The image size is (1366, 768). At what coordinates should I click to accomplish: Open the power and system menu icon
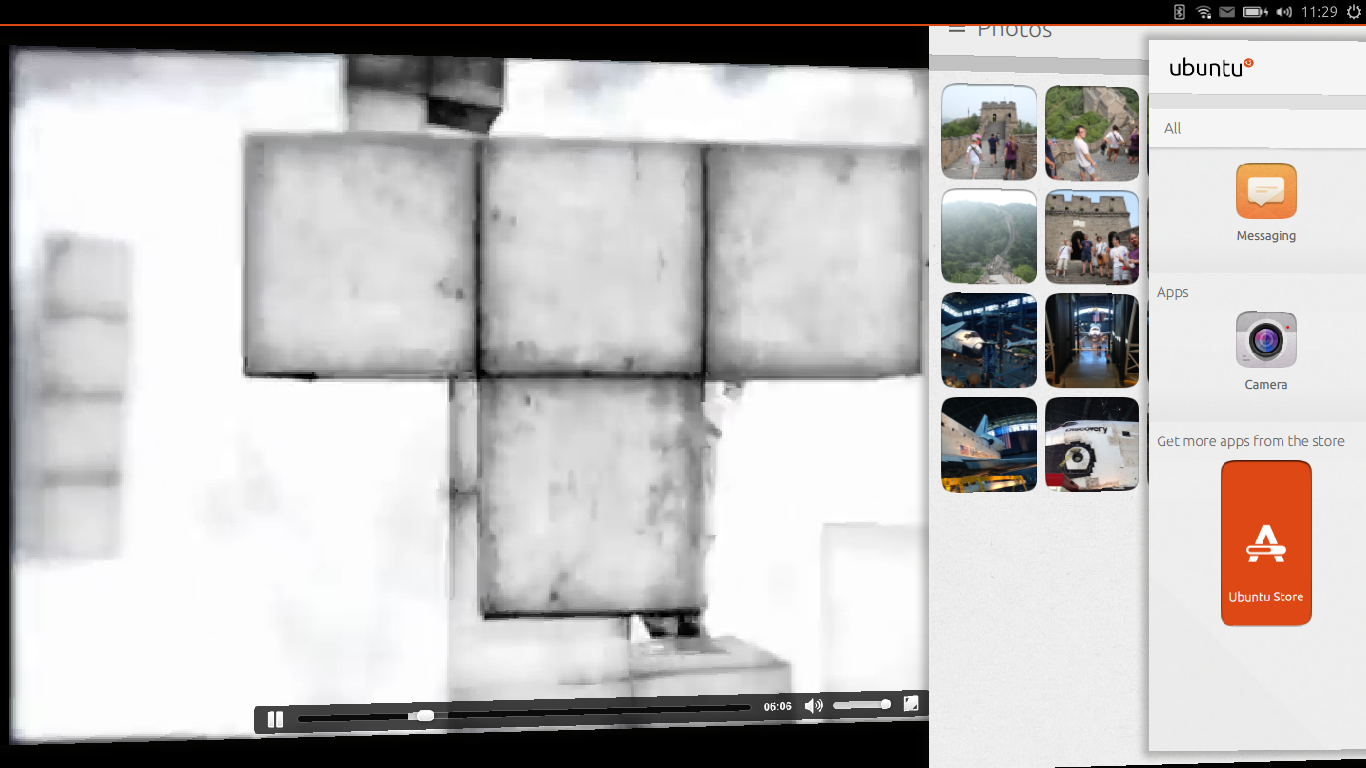click(x=1354, y=12)
